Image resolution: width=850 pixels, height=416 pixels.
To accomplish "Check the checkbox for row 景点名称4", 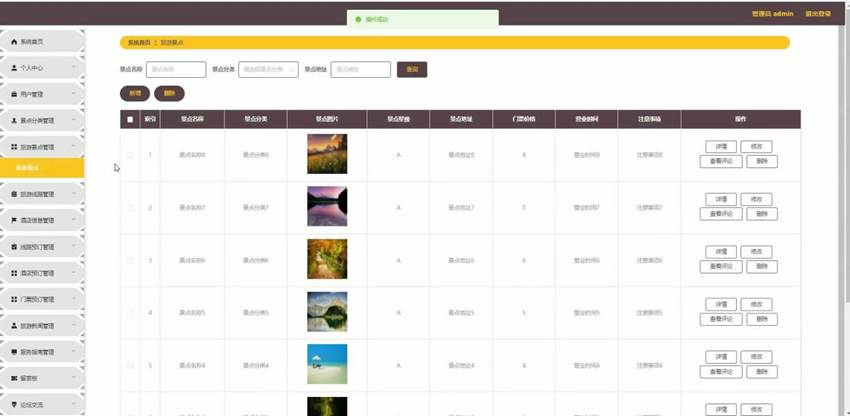I will point(130,366).
